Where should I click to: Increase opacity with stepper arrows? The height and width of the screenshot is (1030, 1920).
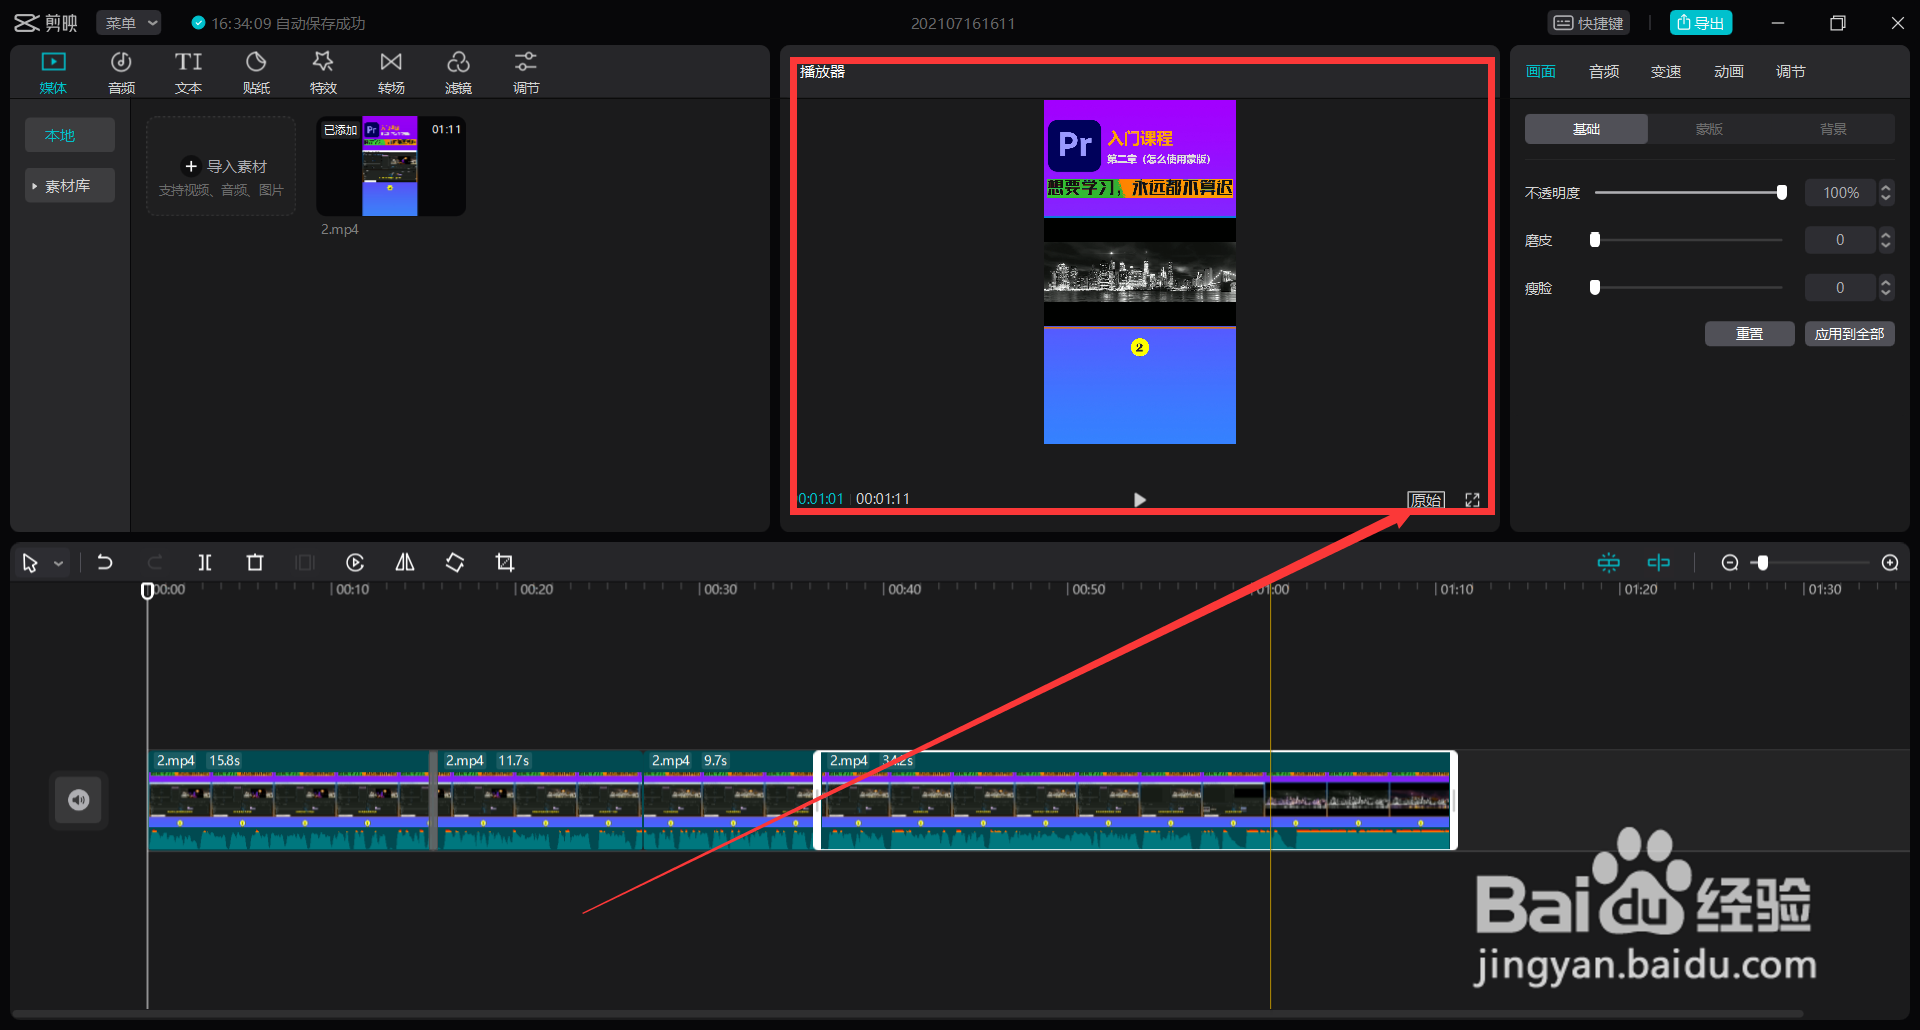pyautogui.click(x=1886, y=193)
